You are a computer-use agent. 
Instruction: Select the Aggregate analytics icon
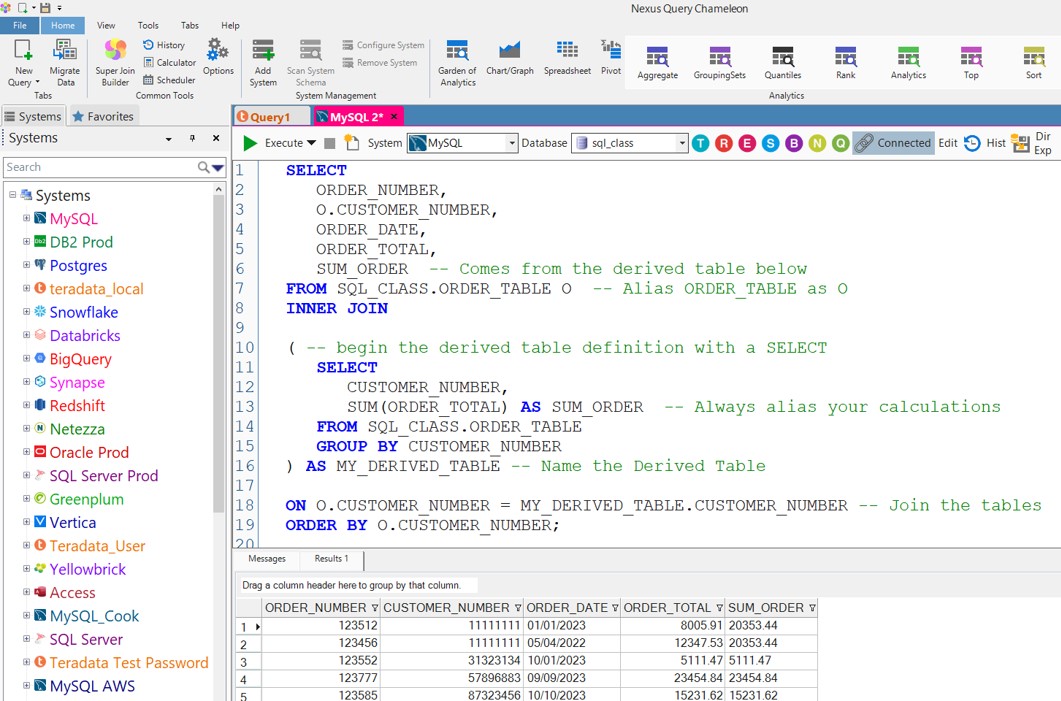[x=657, y=58]
